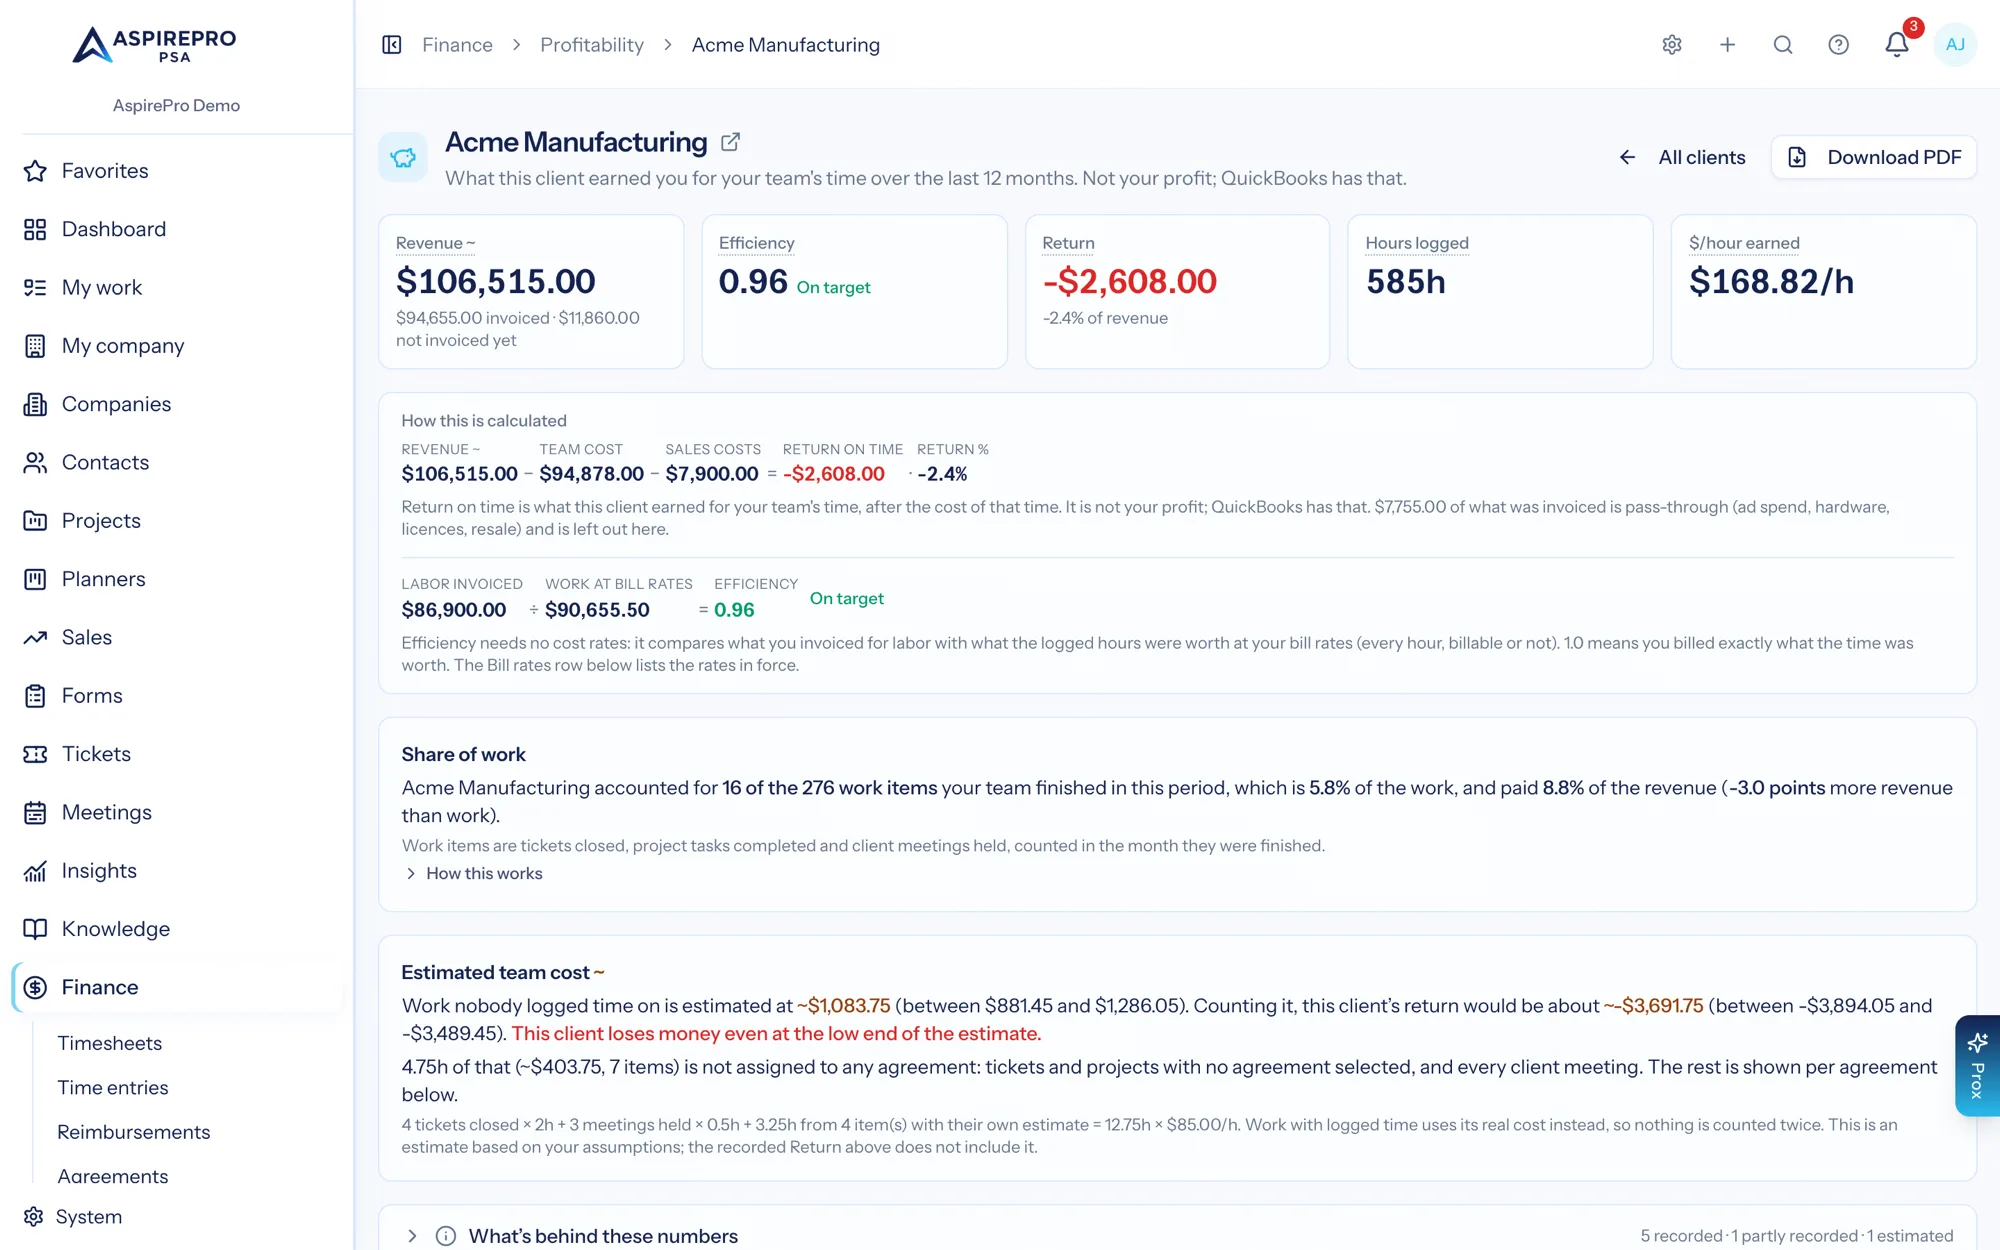Open the Prox assistant side tab
The width and height of the screenshot is (2000, 1250).
1977,1065
